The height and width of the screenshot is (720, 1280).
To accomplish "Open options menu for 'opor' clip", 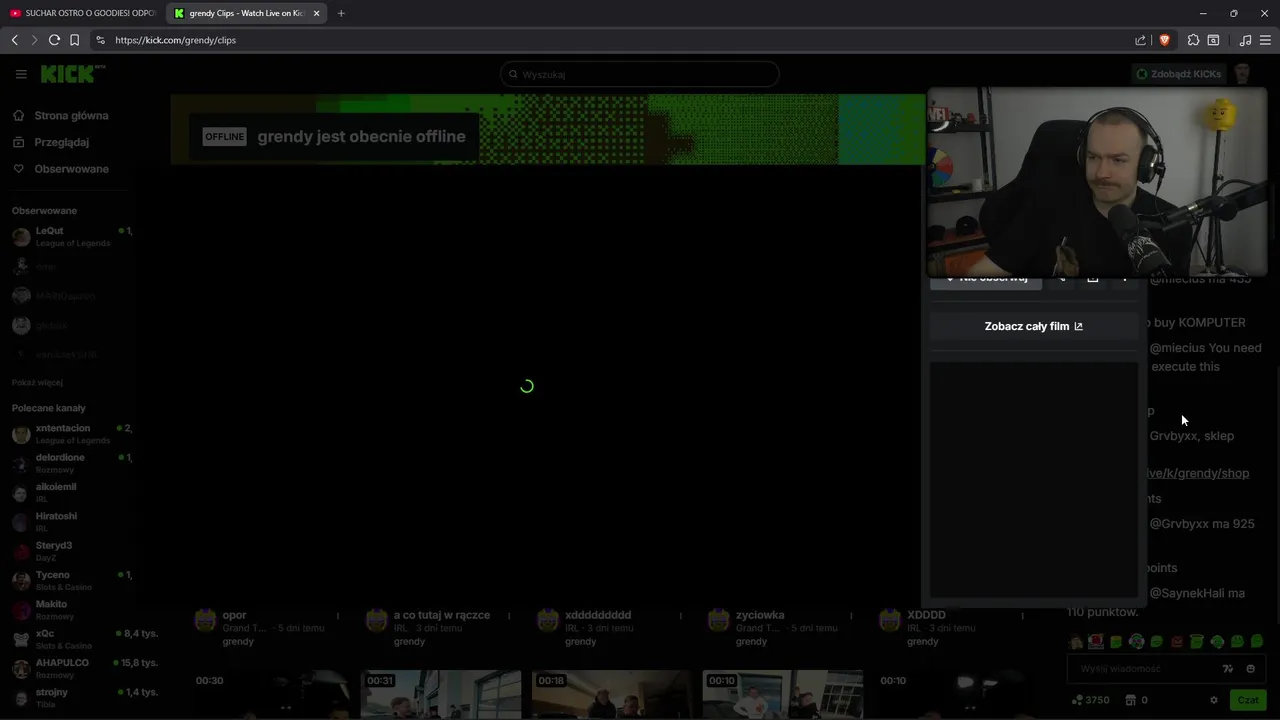I will click(x=338, y=616).
